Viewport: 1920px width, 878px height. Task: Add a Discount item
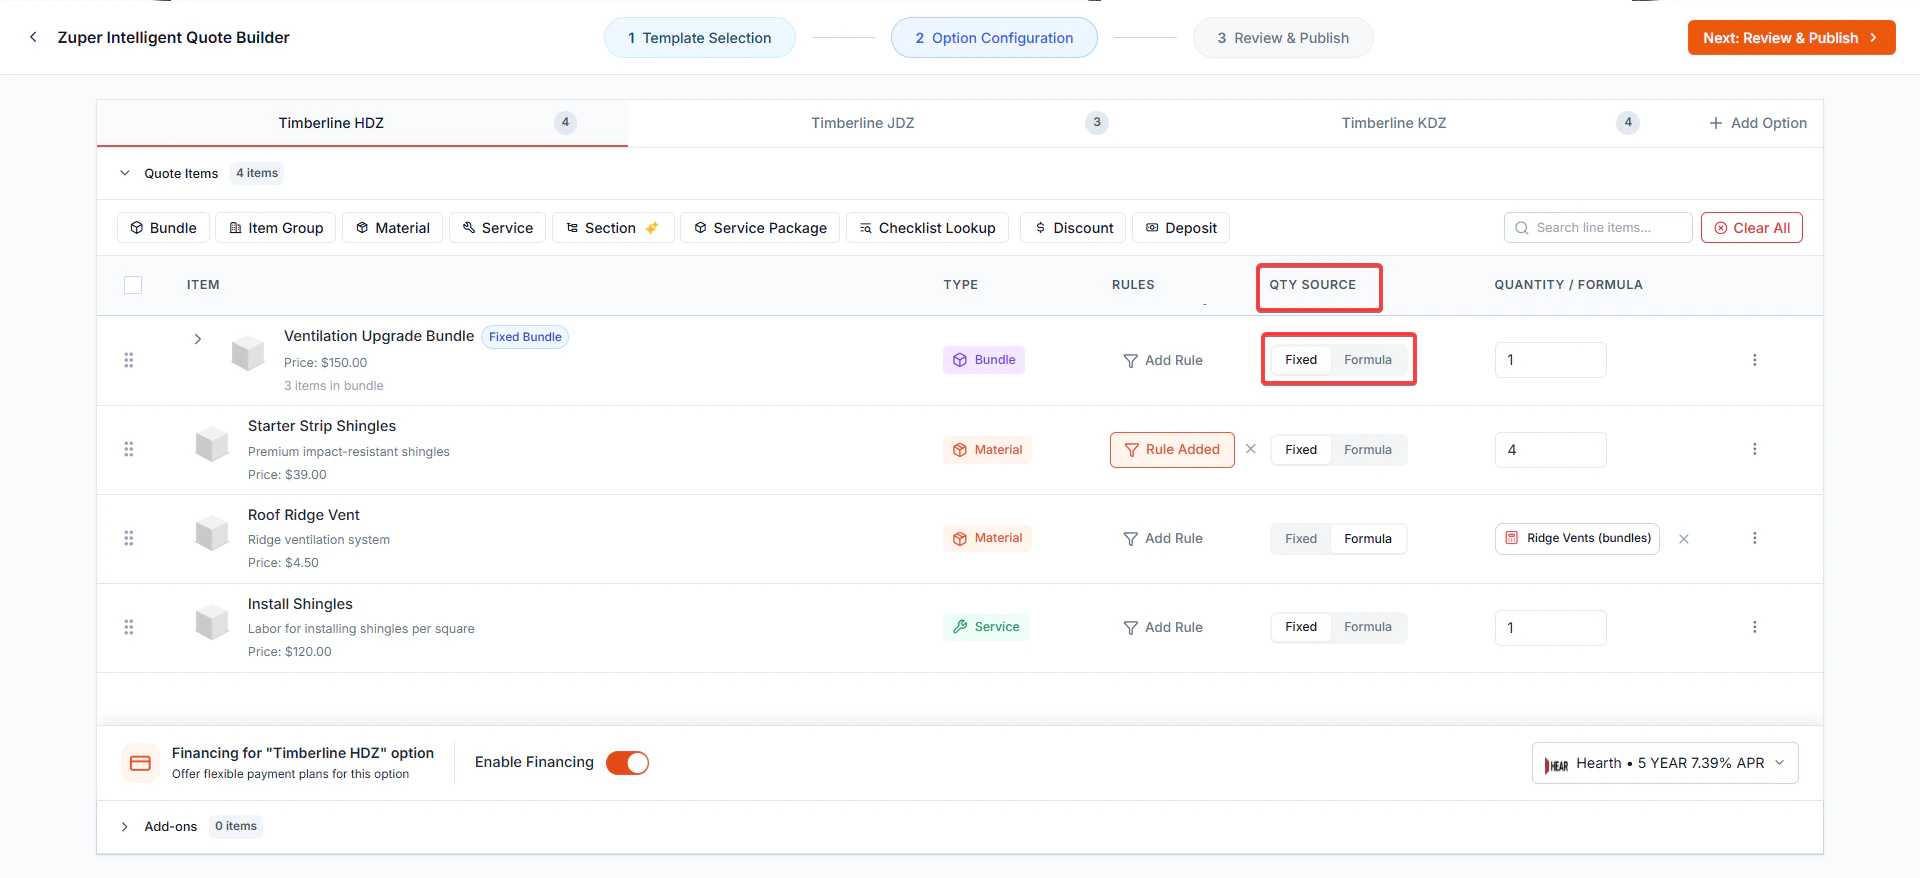coord(1073,228)
